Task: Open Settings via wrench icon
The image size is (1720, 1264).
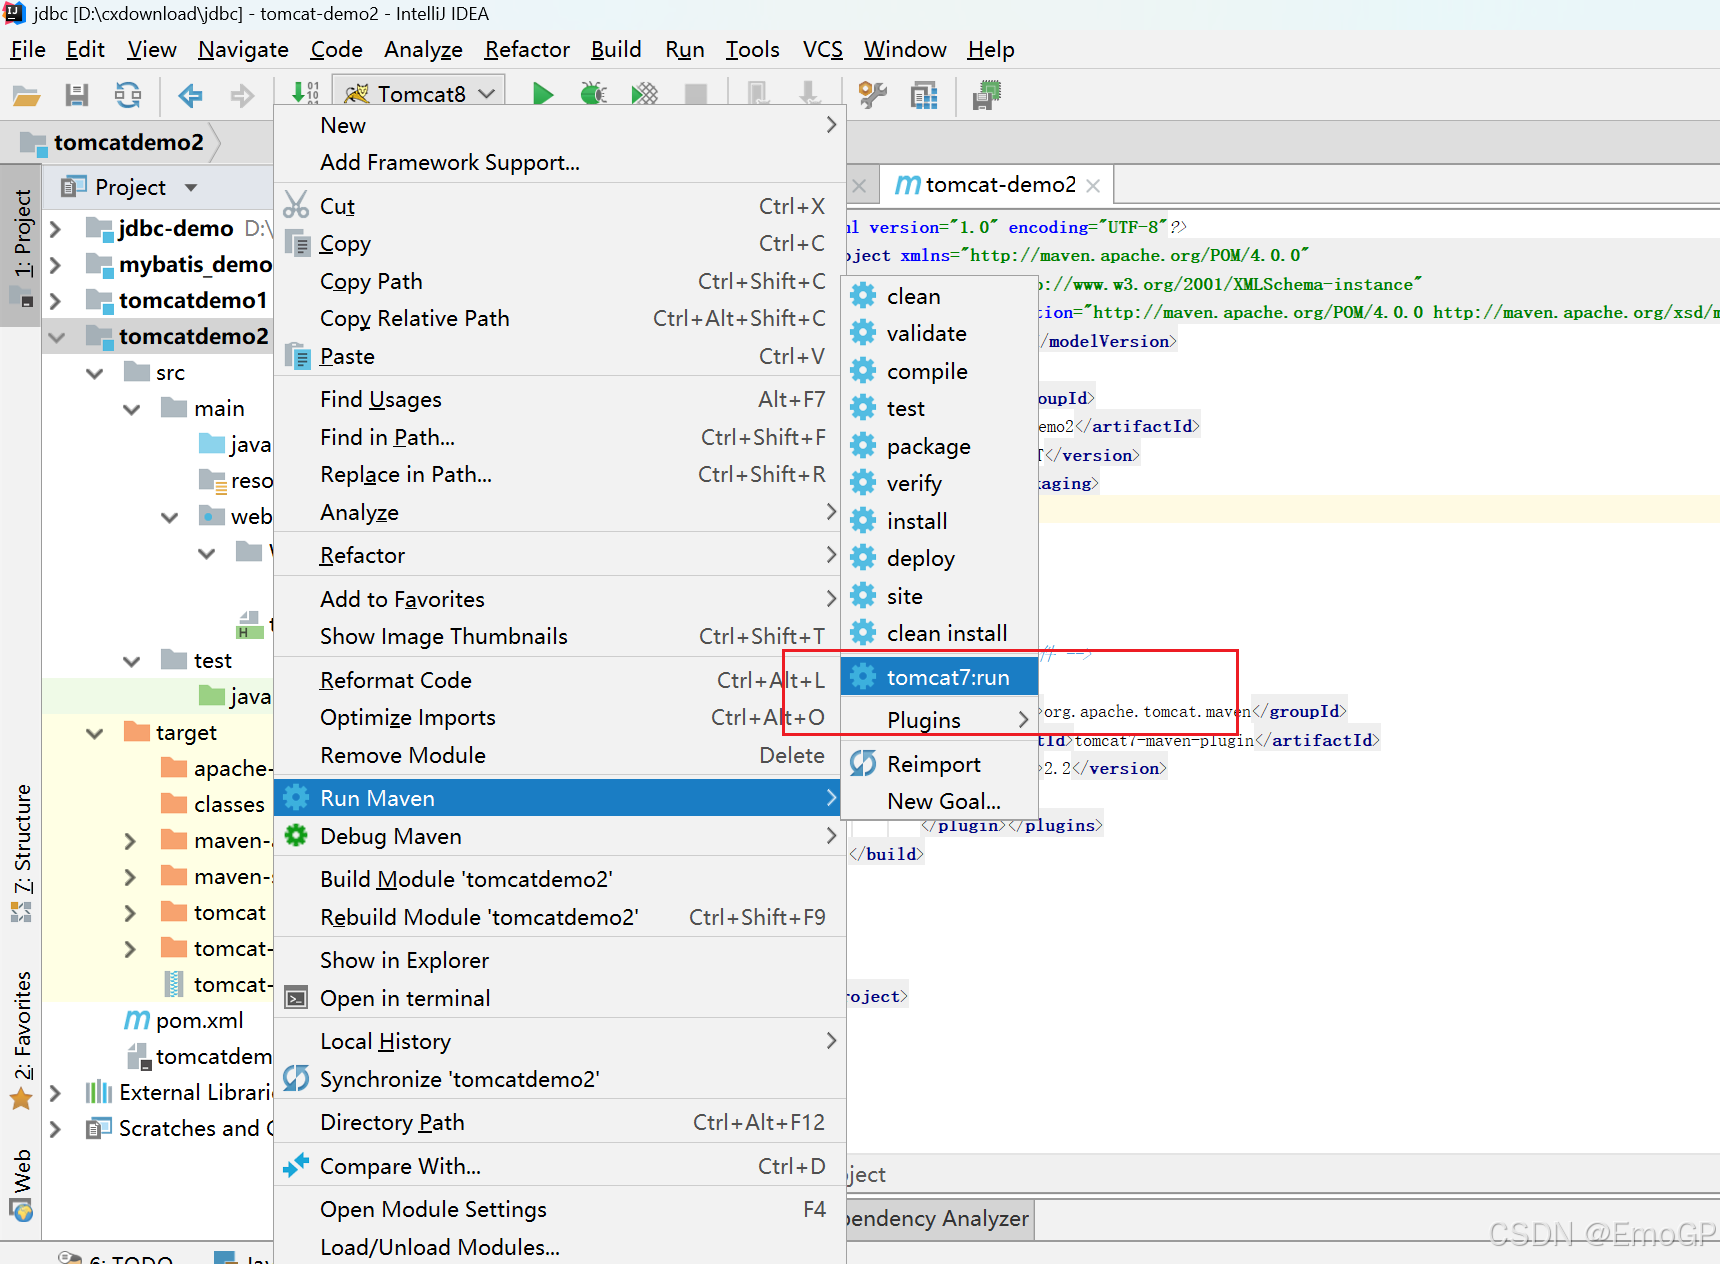Action: pyautogui.click(x=873, y=95)
